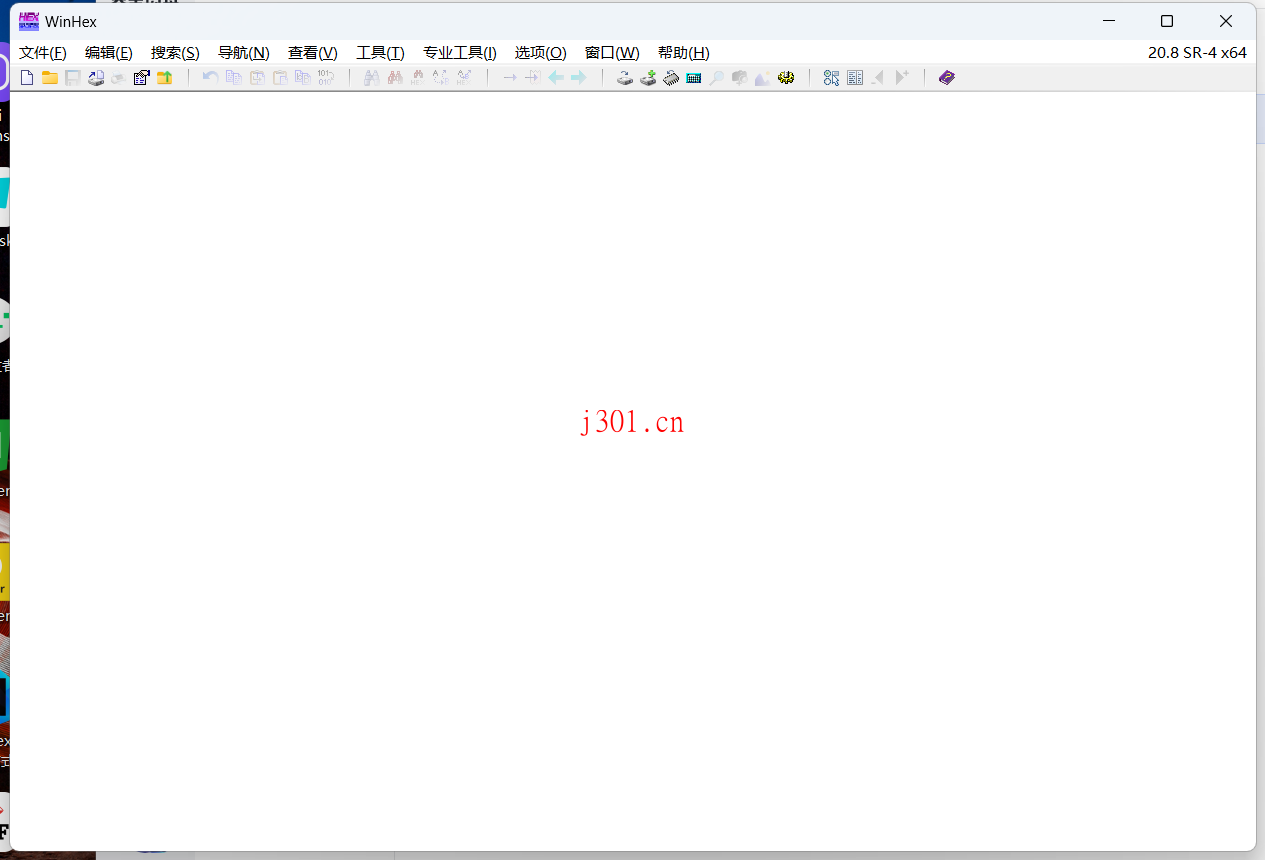Screen dimensions: 1265x860
Task: Click the Save floppy disk icon
Action: [x=73, y=78]
